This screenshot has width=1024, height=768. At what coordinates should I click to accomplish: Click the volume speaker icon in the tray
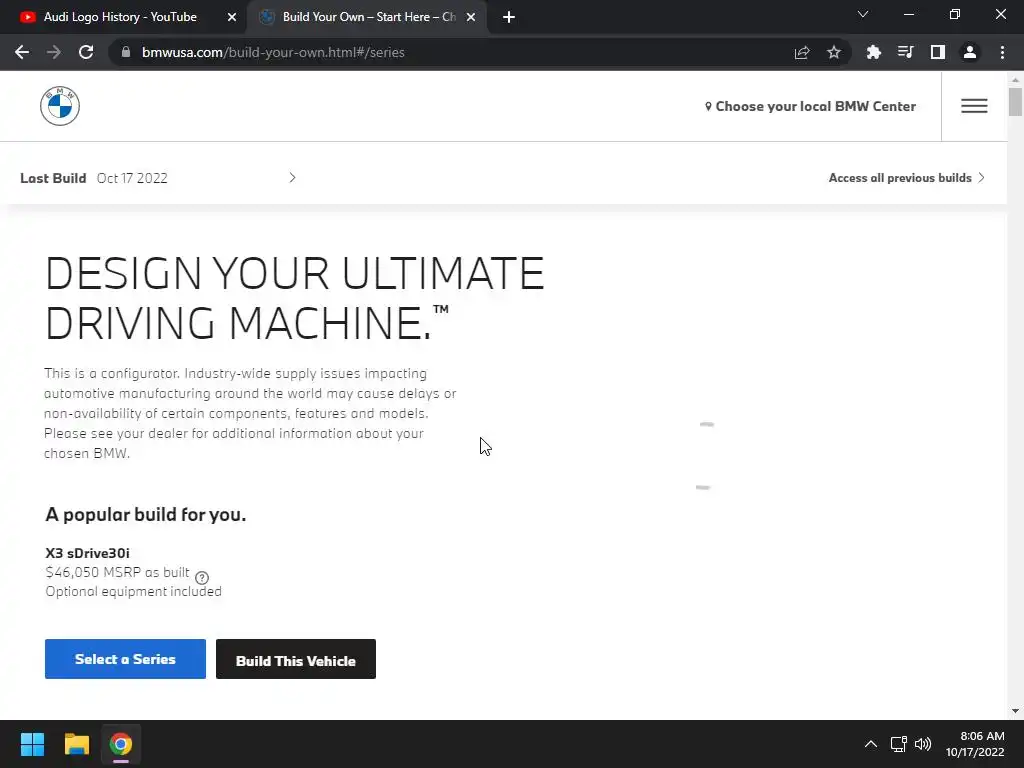click(x=923, y=744)
